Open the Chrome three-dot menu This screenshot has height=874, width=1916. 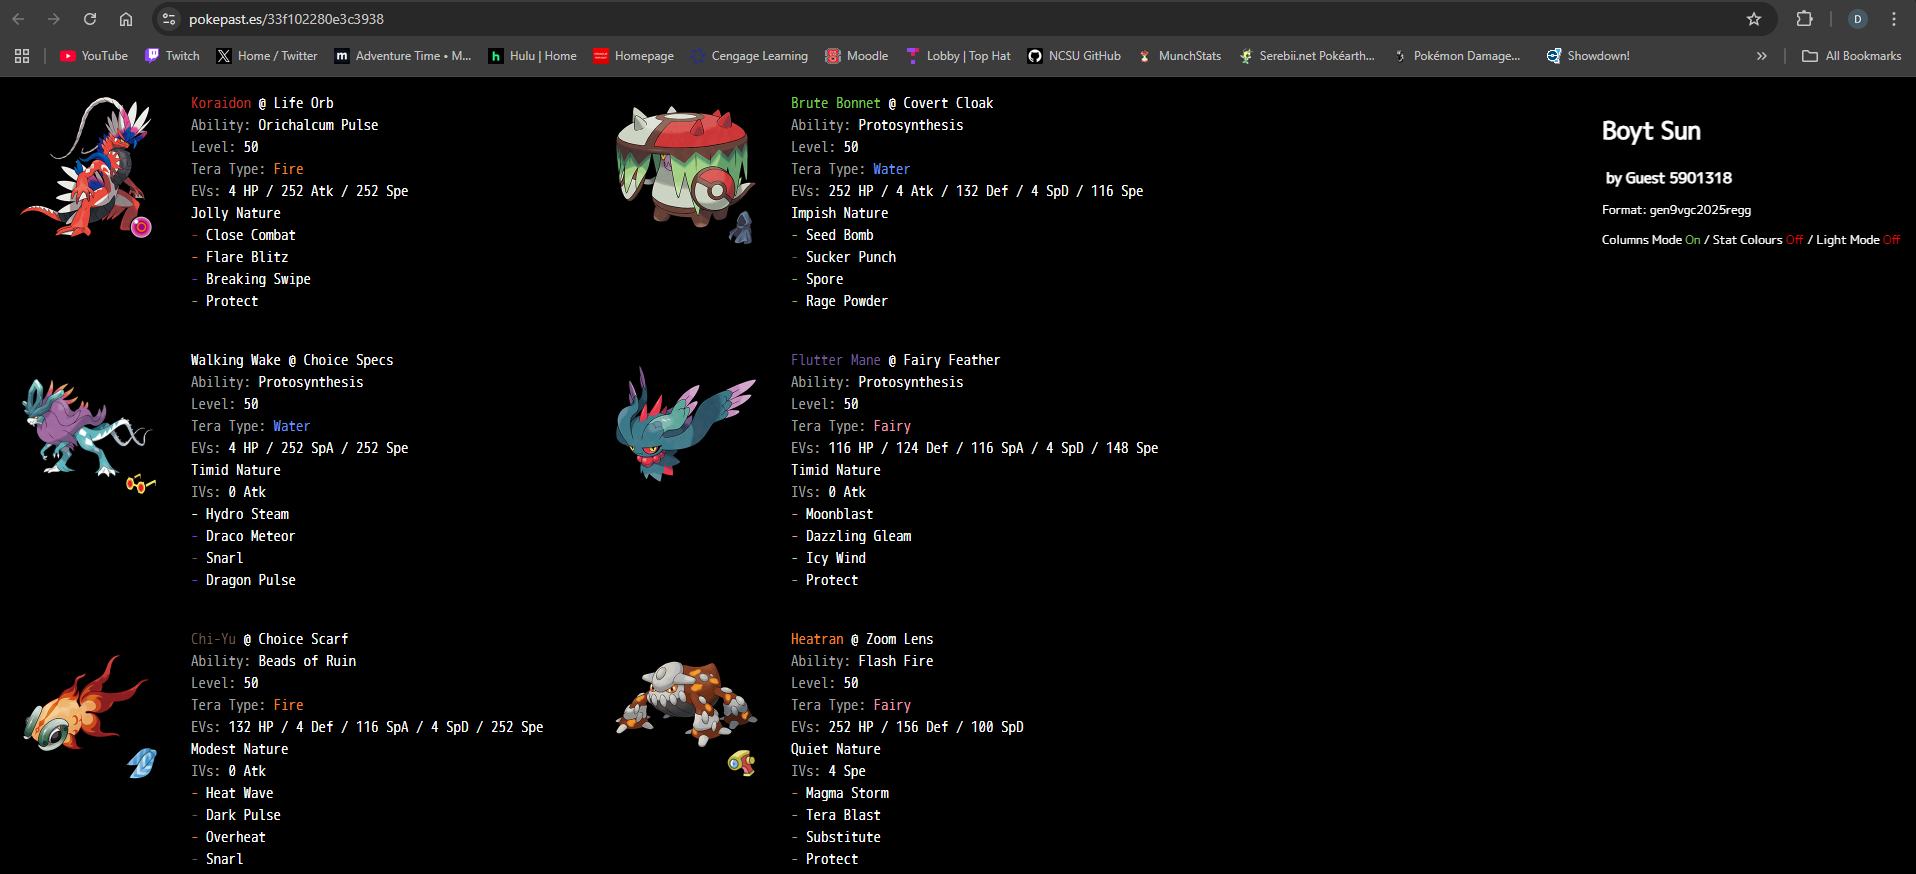[x=1894, y=19]
